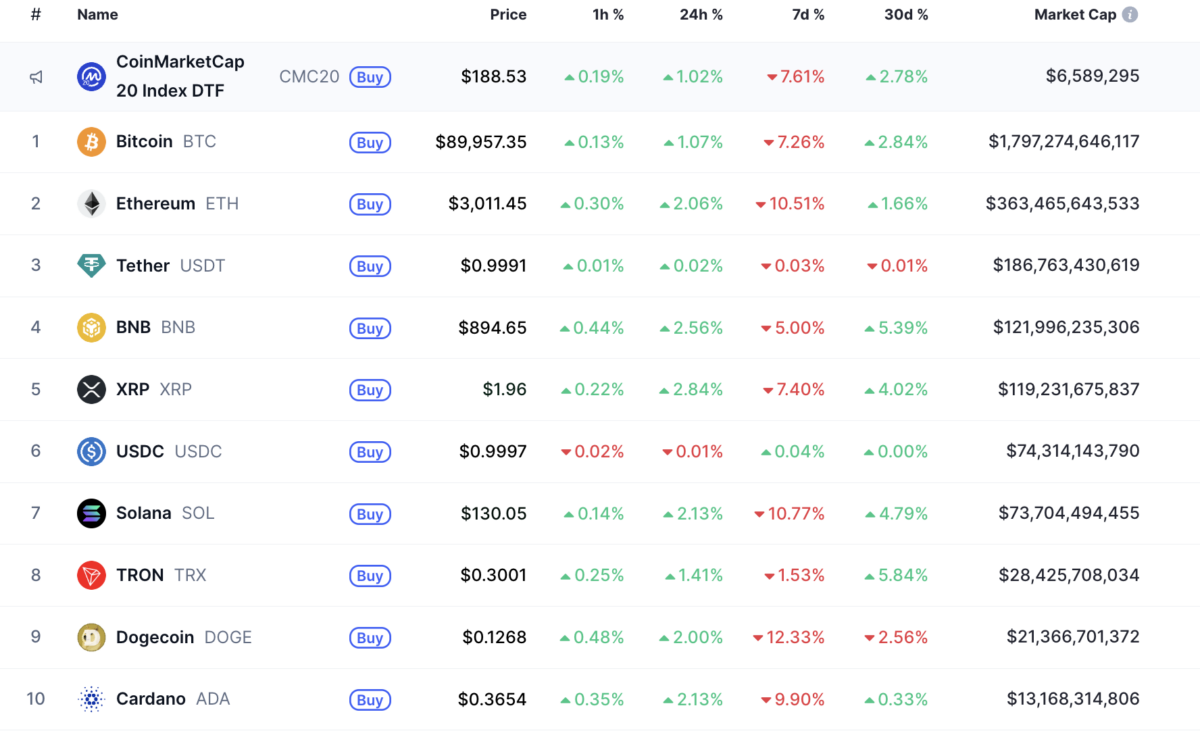Buy the CMC20 index token
Screen dimensions: 1200x731
click(370, 77)
